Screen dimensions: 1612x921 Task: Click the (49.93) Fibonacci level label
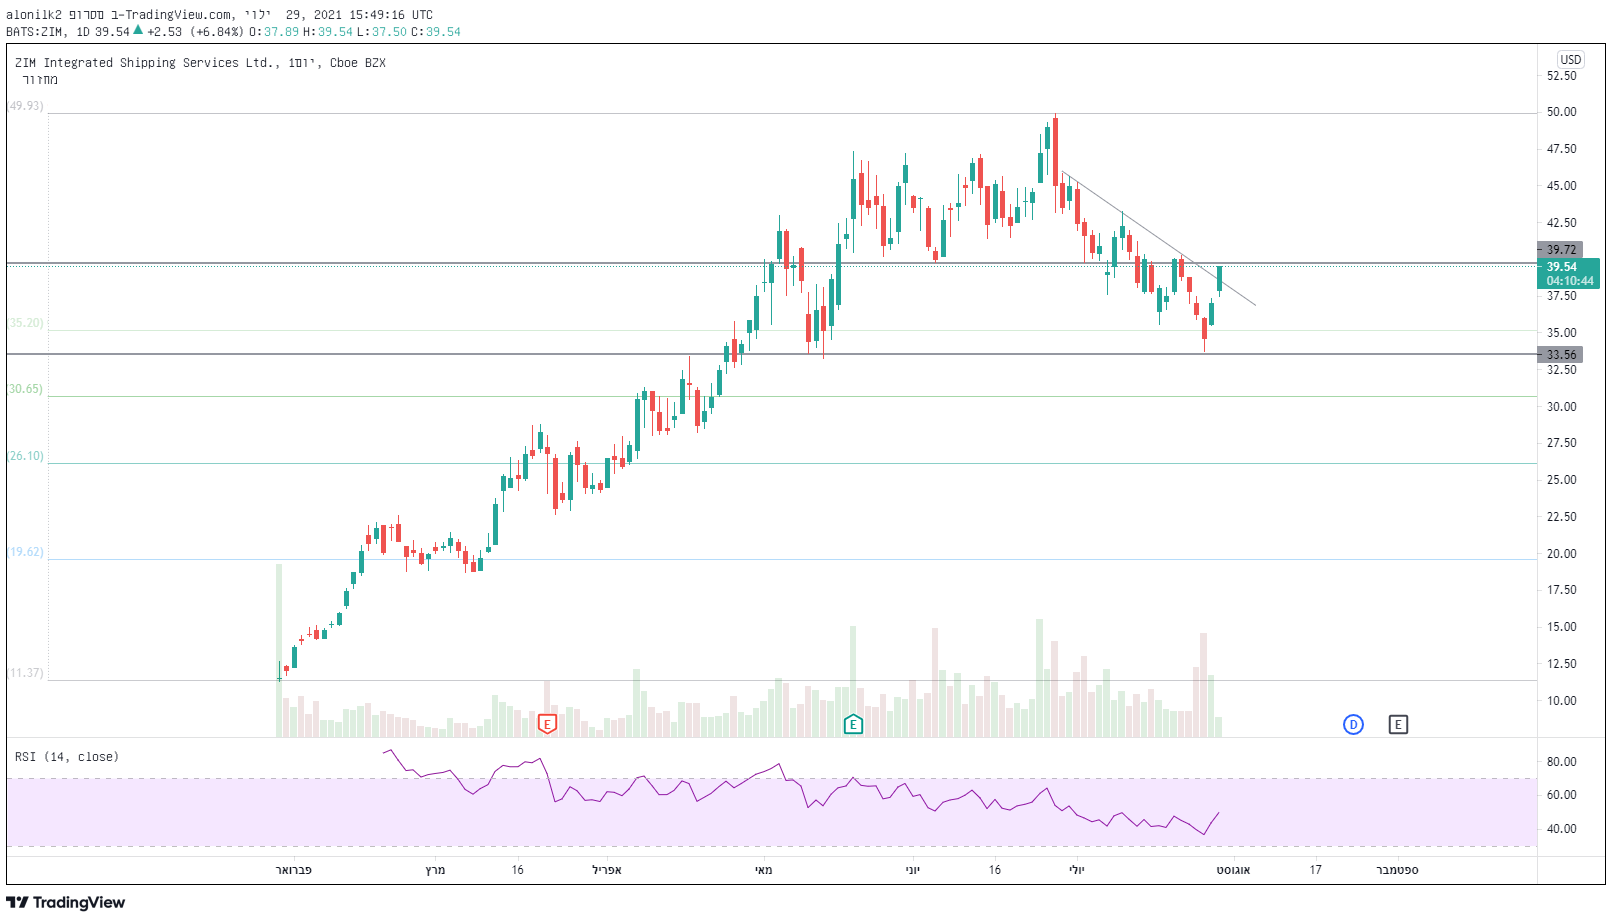click(26, 106)
